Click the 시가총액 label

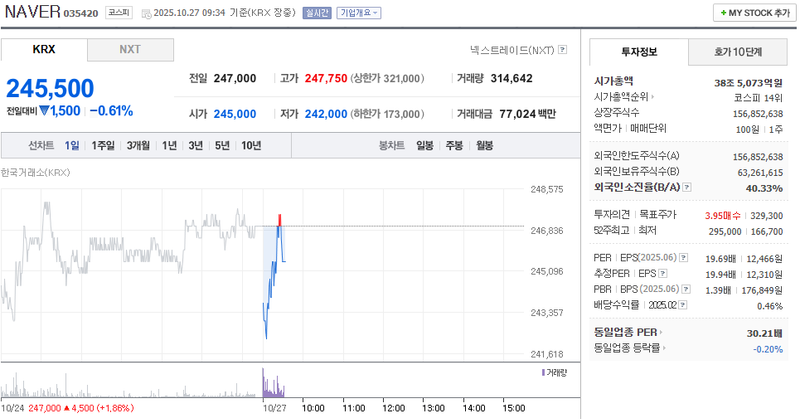tap(613, 81)
